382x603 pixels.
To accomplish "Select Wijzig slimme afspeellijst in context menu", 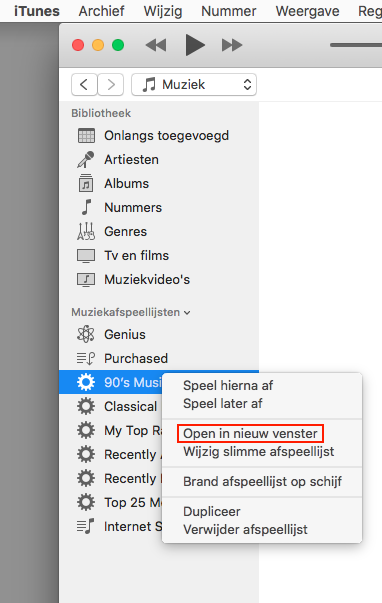I will [x=259, y=451].
